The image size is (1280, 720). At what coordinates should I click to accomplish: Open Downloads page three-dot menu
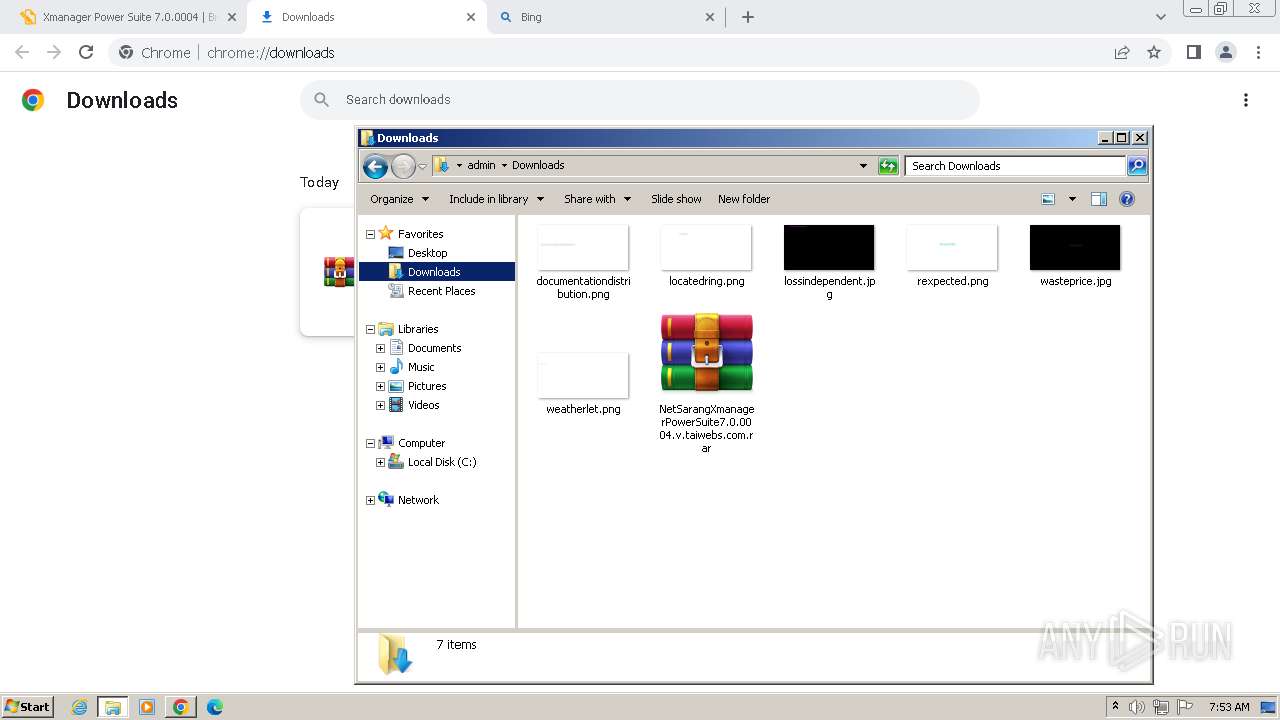click(1246, 100)
